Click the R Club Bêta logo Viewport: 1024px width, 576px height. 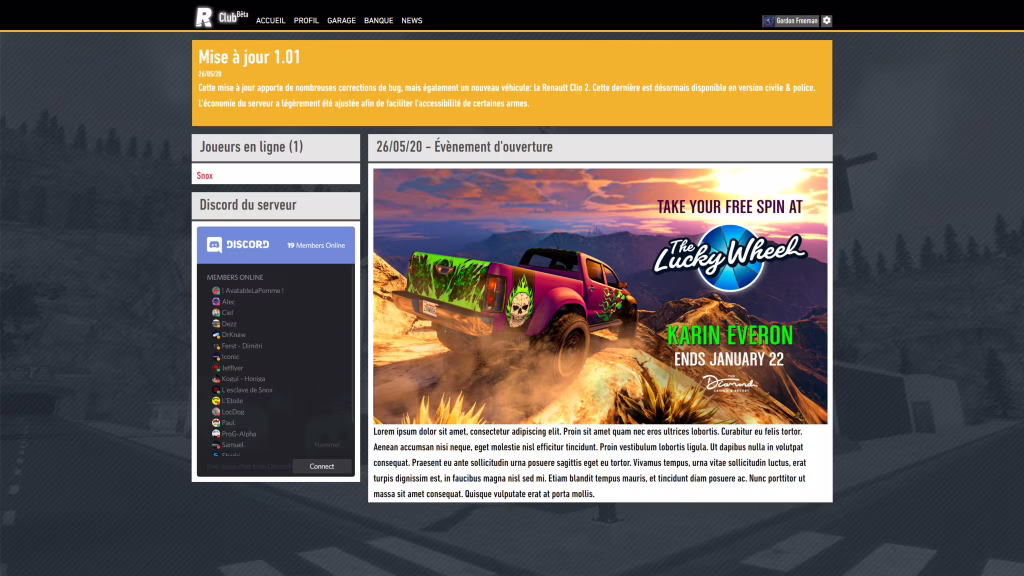[221, 17]
